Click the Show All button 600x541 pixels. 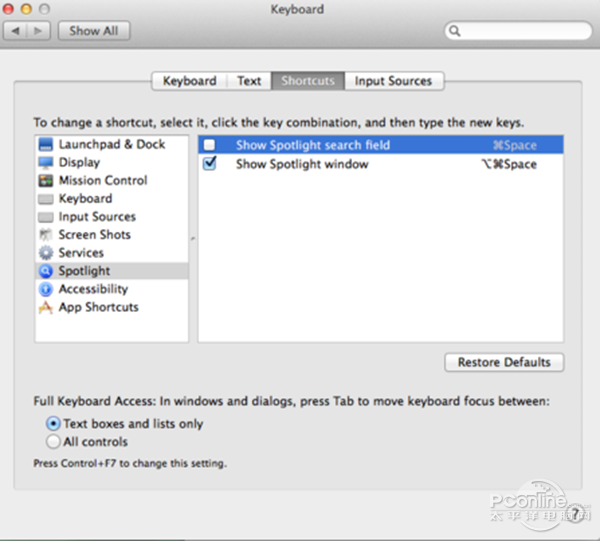[x=93, y=31]
